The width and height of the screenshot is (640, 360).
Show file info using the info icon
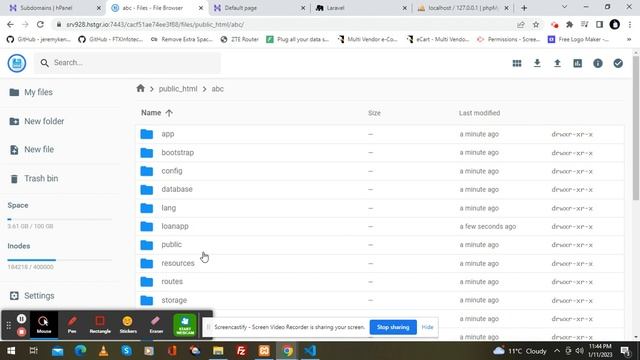(x=598, y=63)
